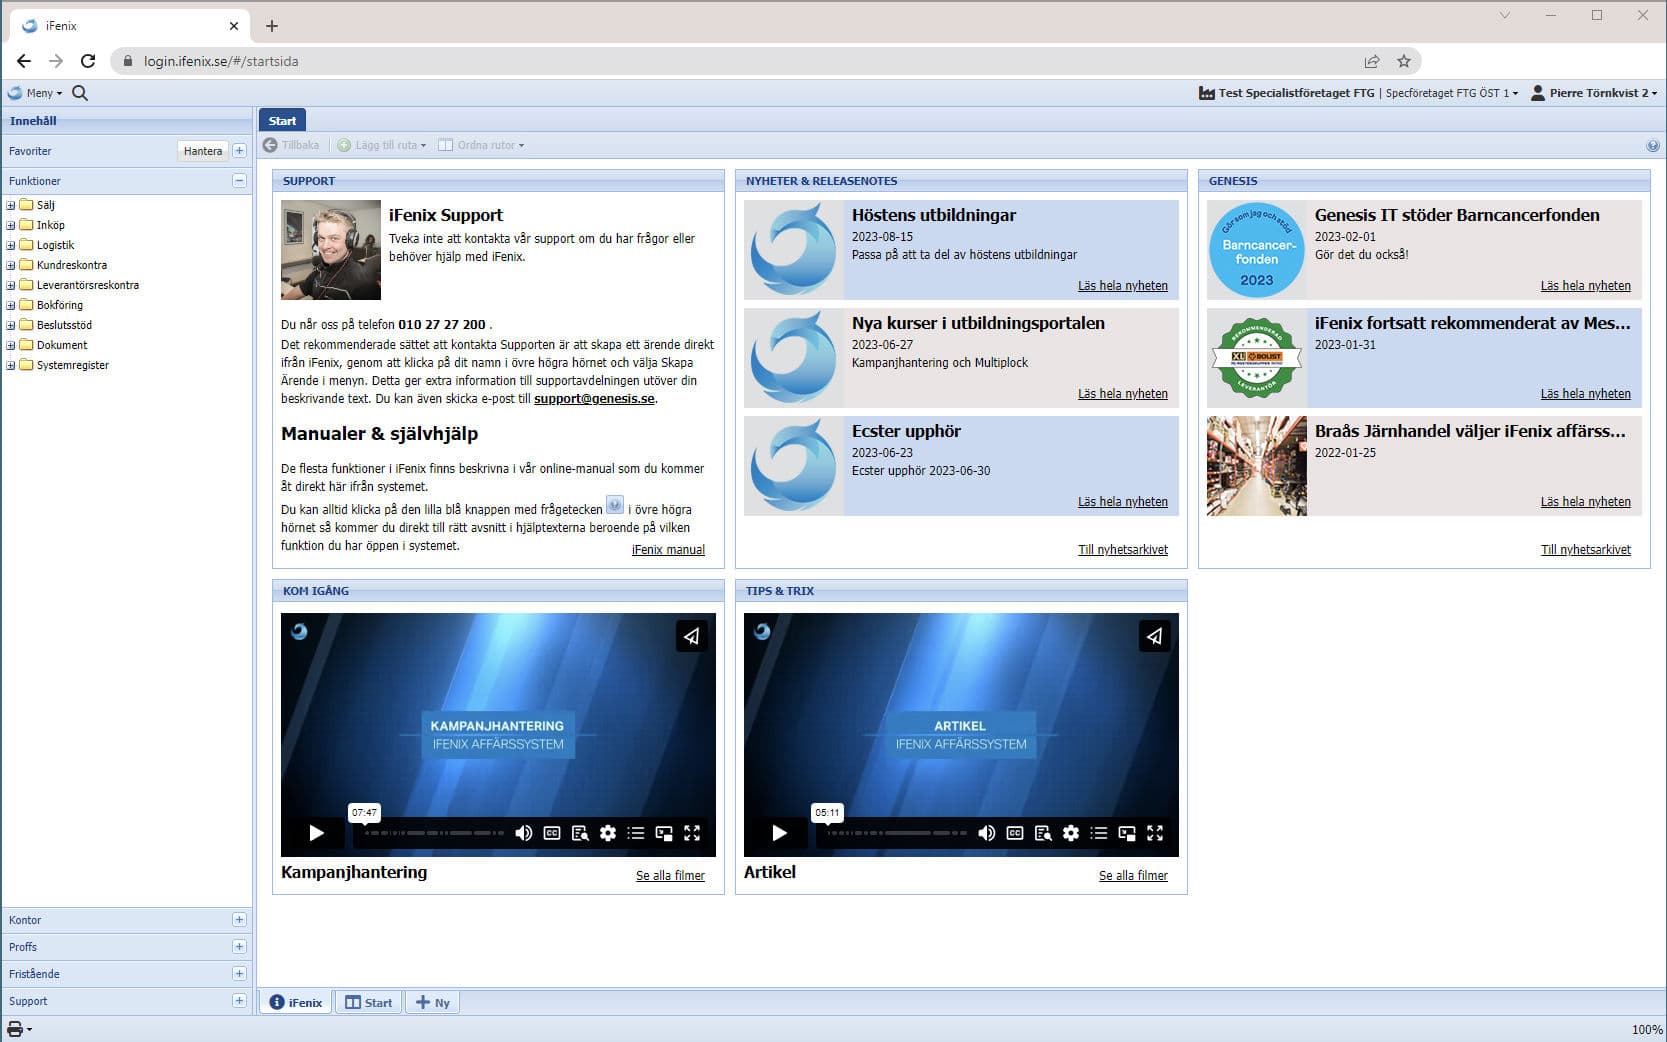Click the Hantera favorites button

point(203,151)
